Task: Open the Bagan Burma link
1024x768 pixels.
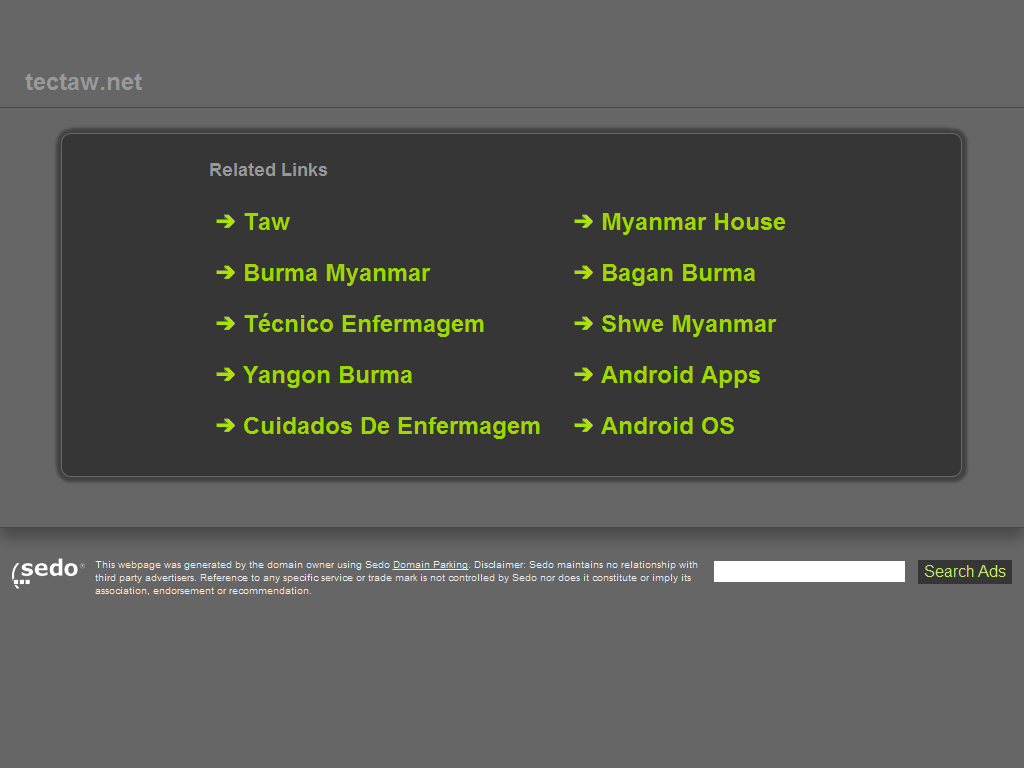Action: coord(678,273)
